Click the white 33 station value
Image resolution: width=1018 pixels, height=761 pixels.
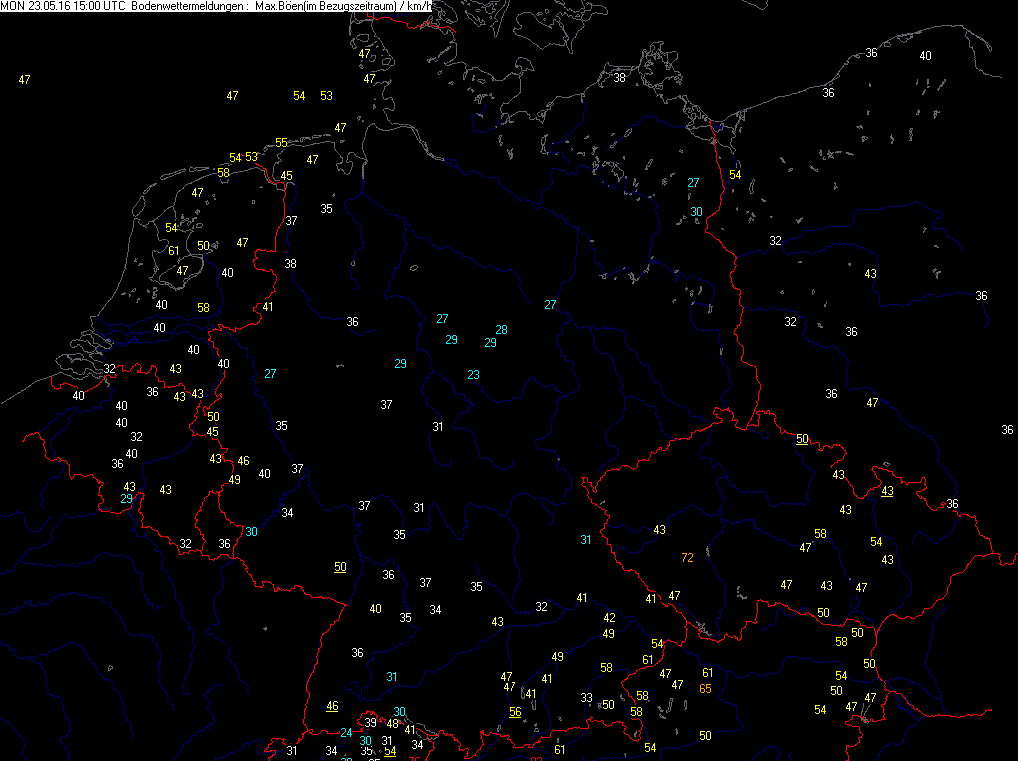(587, 698)
